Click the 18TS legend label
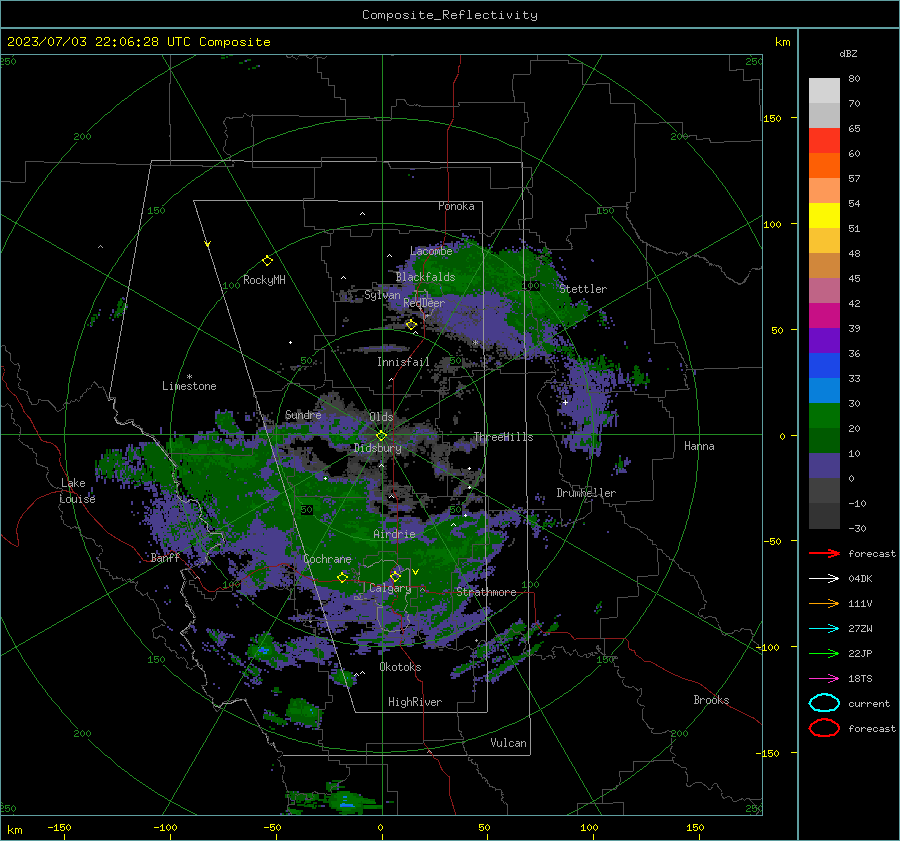This screenshot has height=841, width=900. [x=860, y=679]
